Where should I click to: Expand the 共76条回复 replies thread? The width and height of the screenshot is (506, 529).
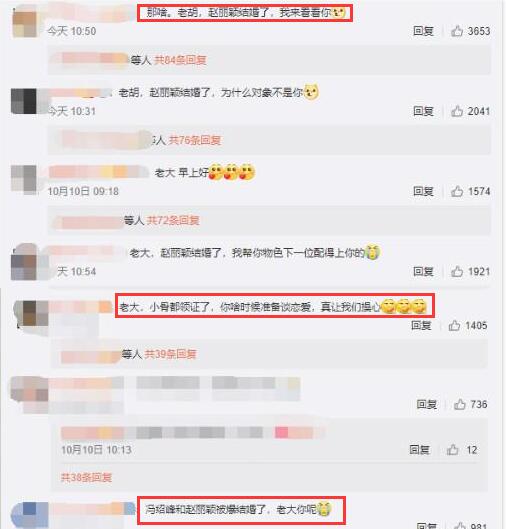[x=195, y=140]
